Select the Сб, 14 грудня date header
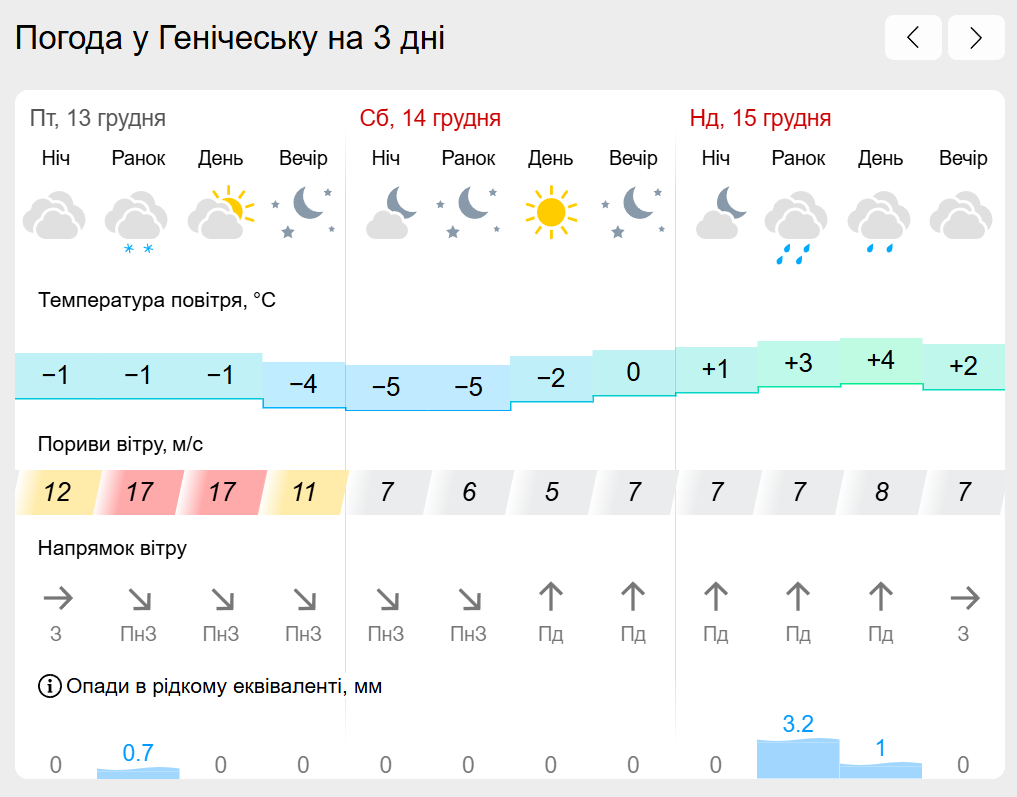The height and width of the screenshot is (797, 1017). 430,118
